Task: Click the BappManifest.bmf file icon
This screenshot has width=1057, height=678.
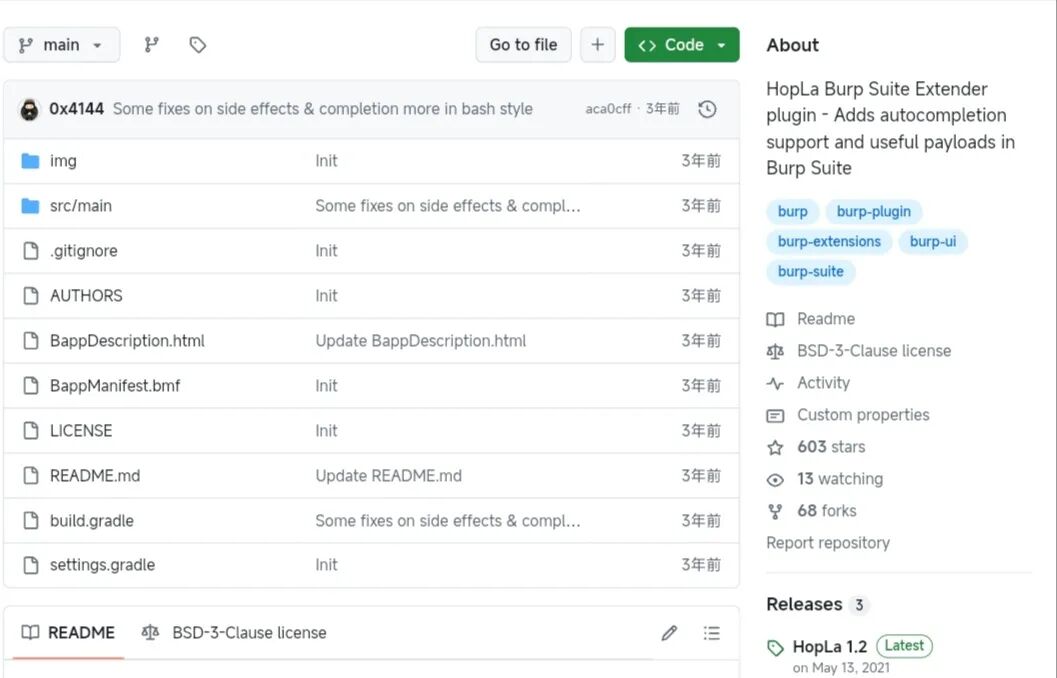Action: (x=30, y=386)
